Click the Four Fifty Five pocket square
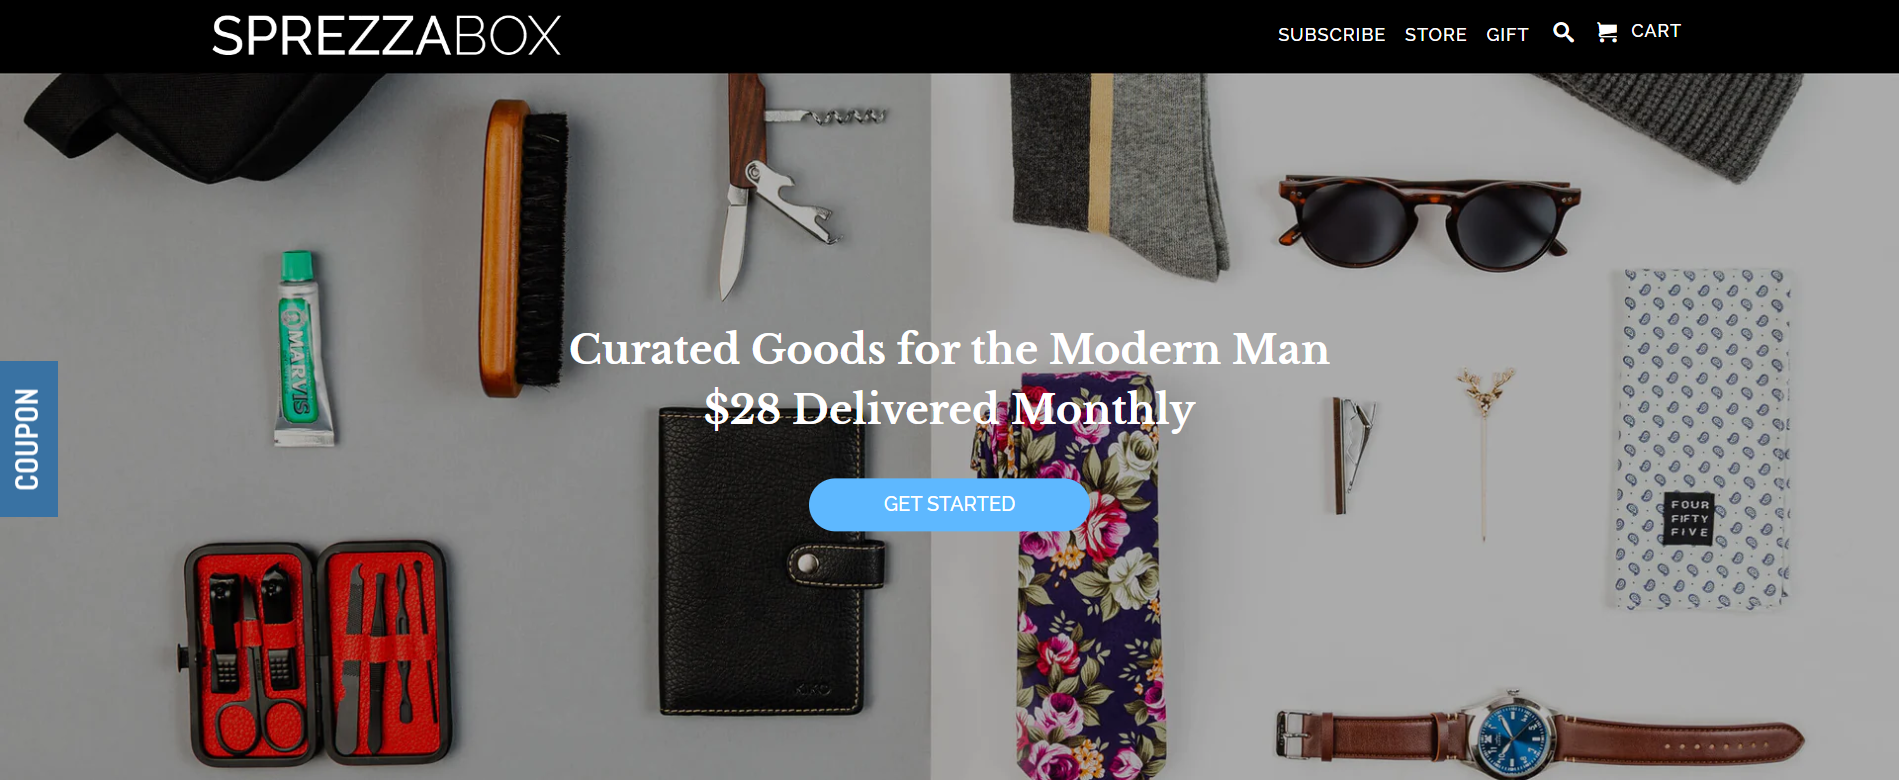 pos(1701,438)
